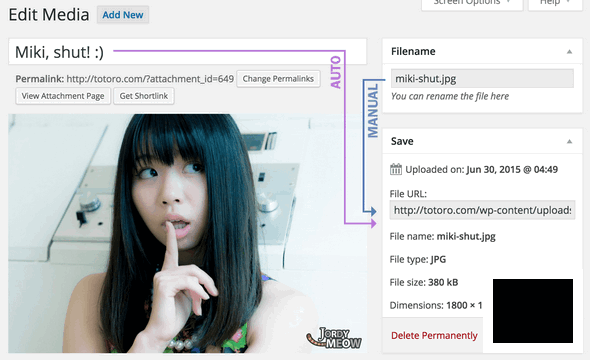Click the black square in Save panel
Screen dimensions: 590x360
pos(533,311)
